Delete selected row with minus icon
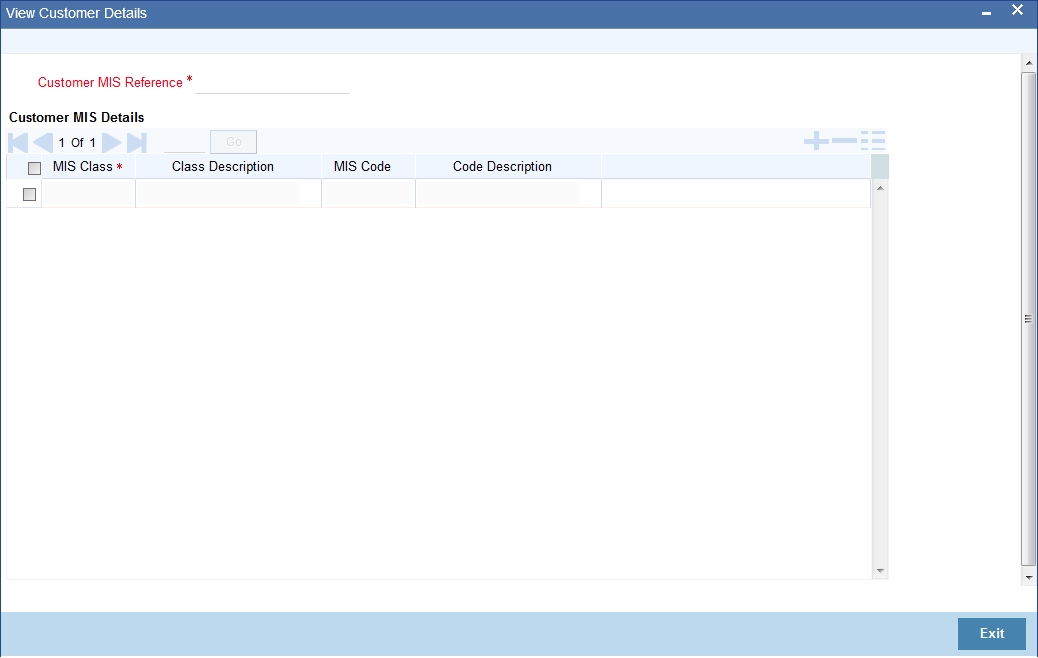The height and width of the screenshot is (658, 1038). 844,140
